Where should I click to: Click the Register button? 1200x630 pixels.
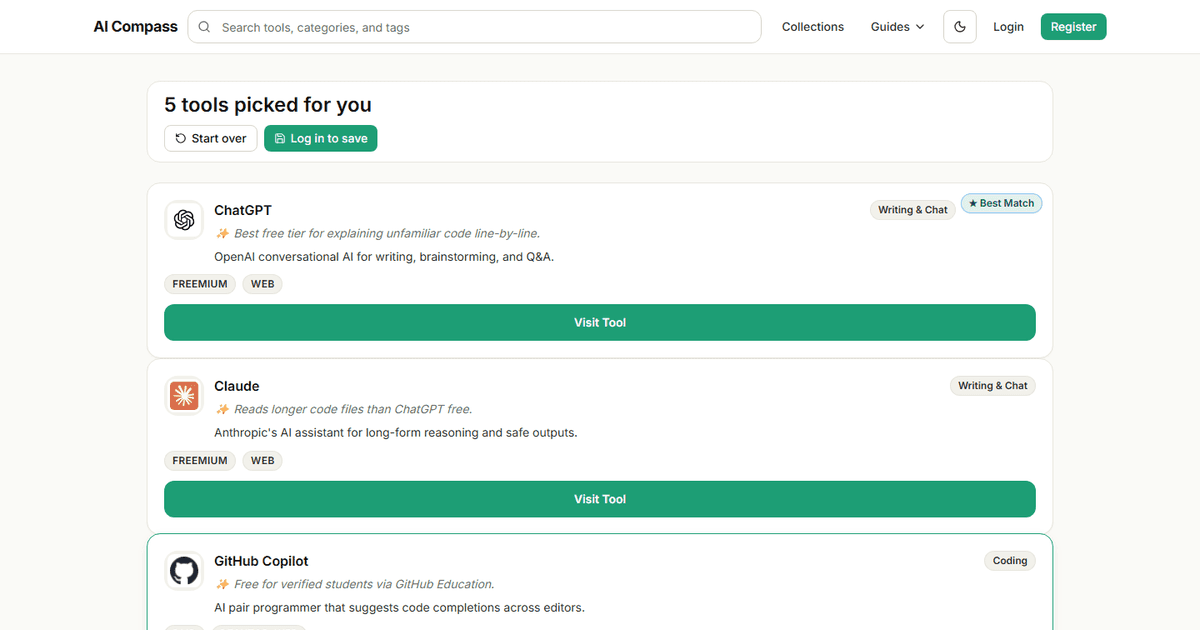(1074, 27)
